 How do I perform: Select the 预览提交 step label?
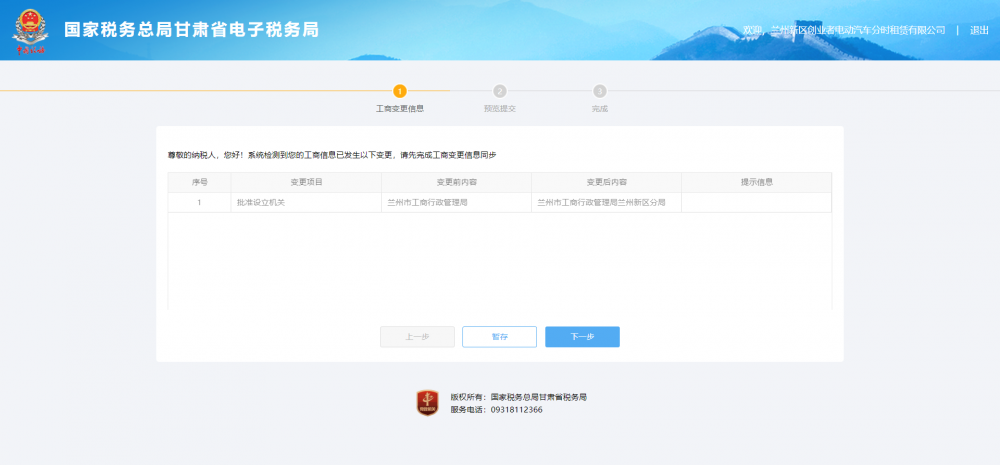500,108
